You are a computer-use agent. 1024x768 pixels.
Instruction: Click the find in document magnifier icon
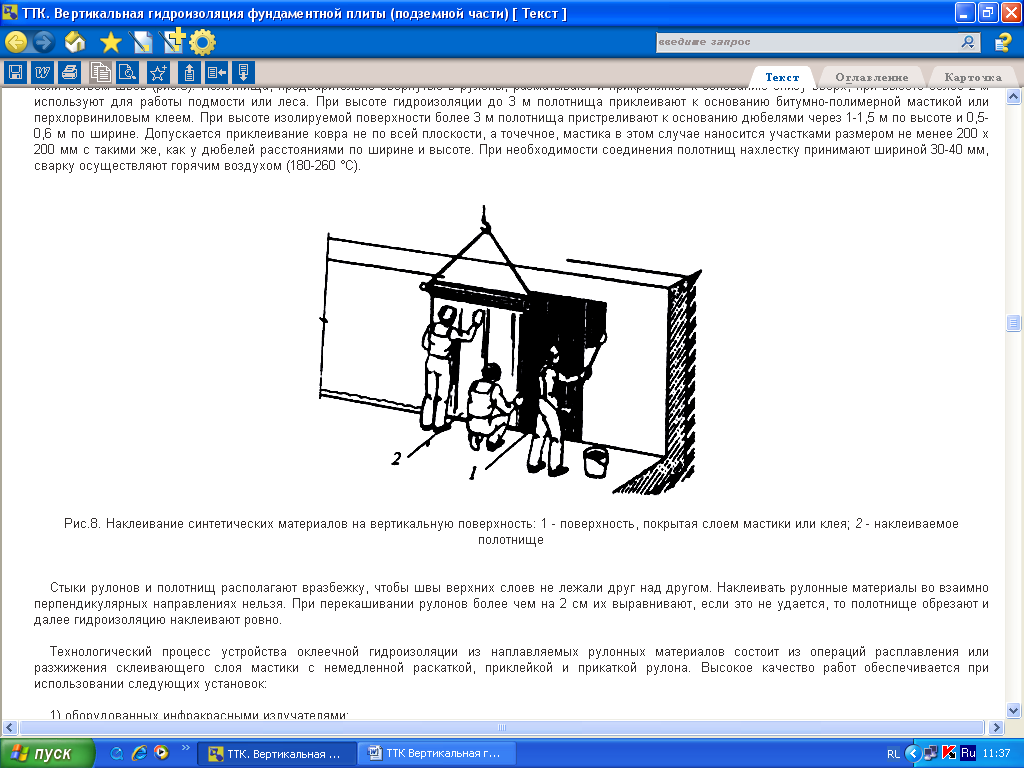127,72
